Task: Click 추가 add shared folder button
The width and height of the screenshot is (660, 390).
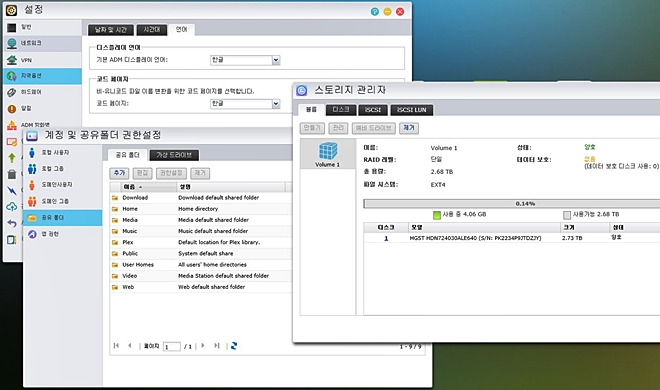Action: click(x=119, y=173)
